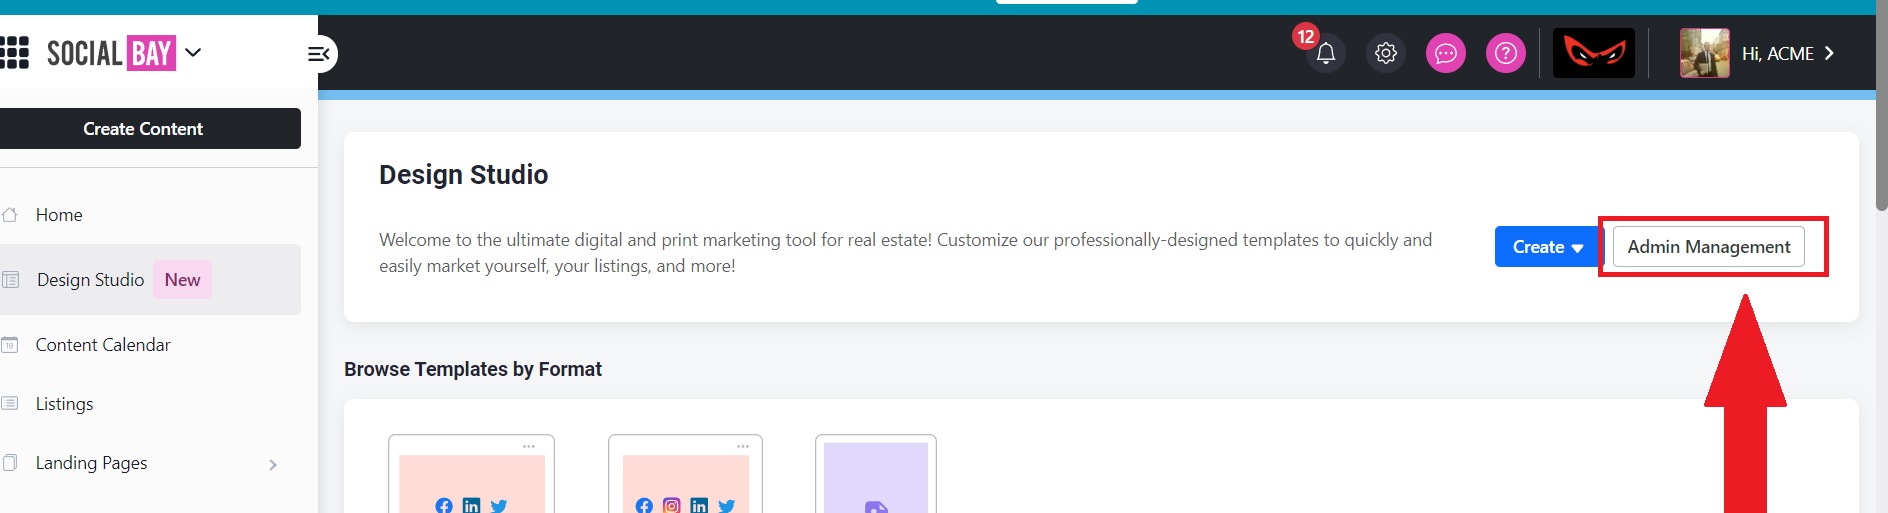Click the Admin Management button
The image size is (1888, 513).
[x=1708, y=247]
